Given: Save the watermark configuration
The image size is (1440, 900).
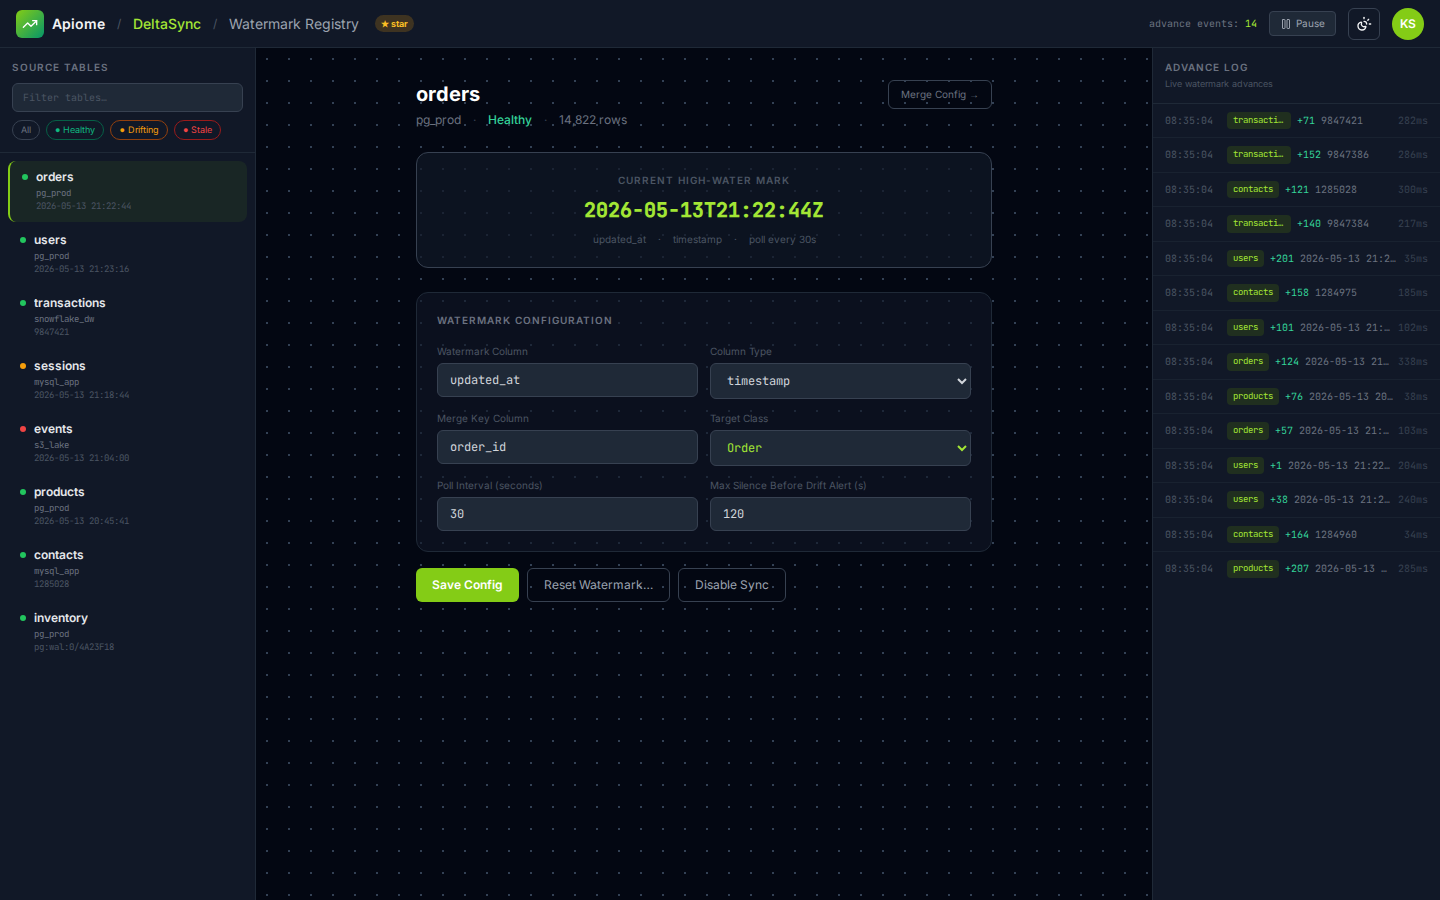Looking at the screenshot, I should [x=467, y=585].
